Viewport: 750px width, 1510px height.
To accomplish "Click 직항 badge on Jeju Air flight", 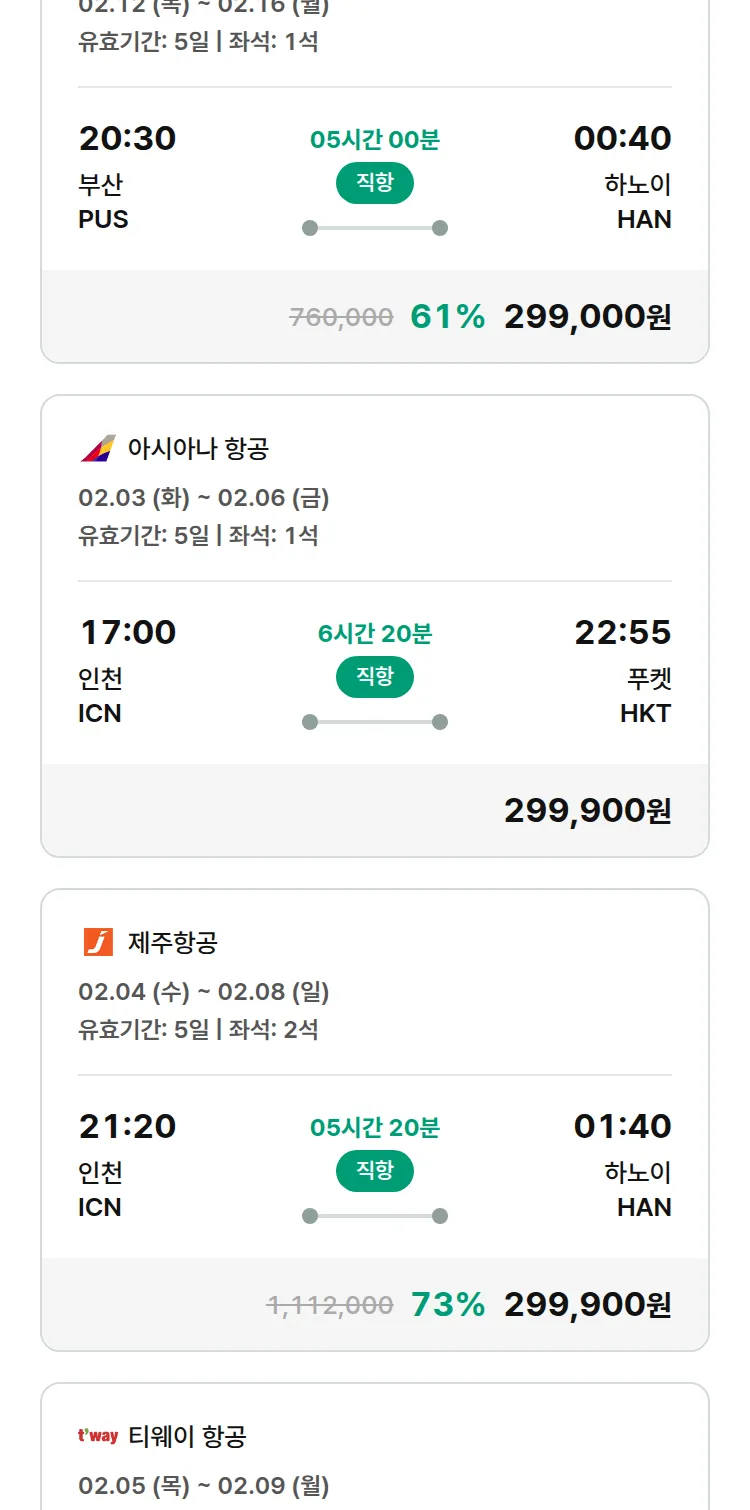I will 375,1171.
